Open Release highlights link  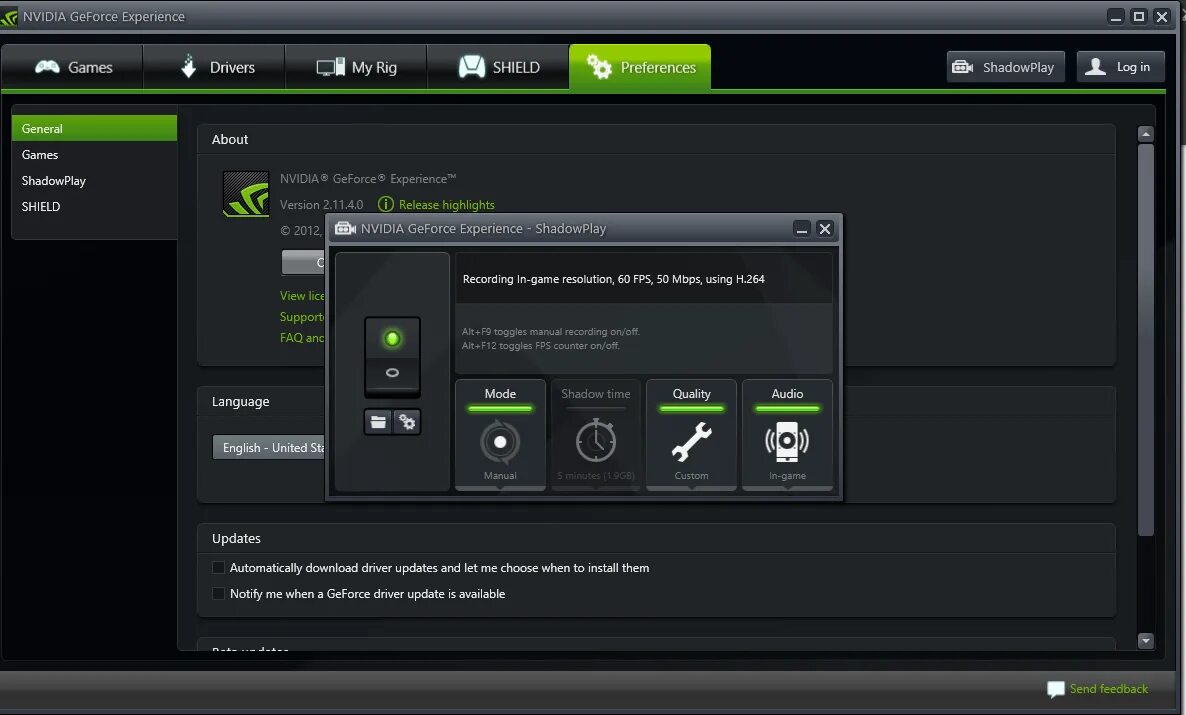pyautogui.click(x=446, y=205)
